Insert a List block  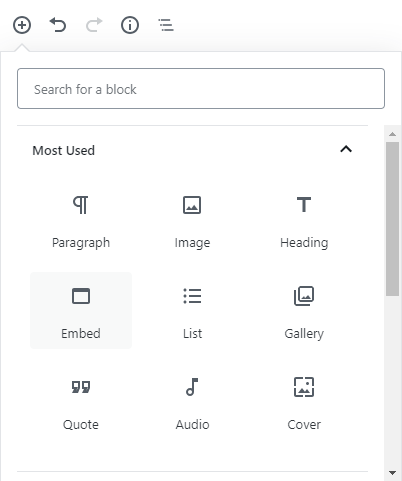pyautogui.click(x=192, y=310)
